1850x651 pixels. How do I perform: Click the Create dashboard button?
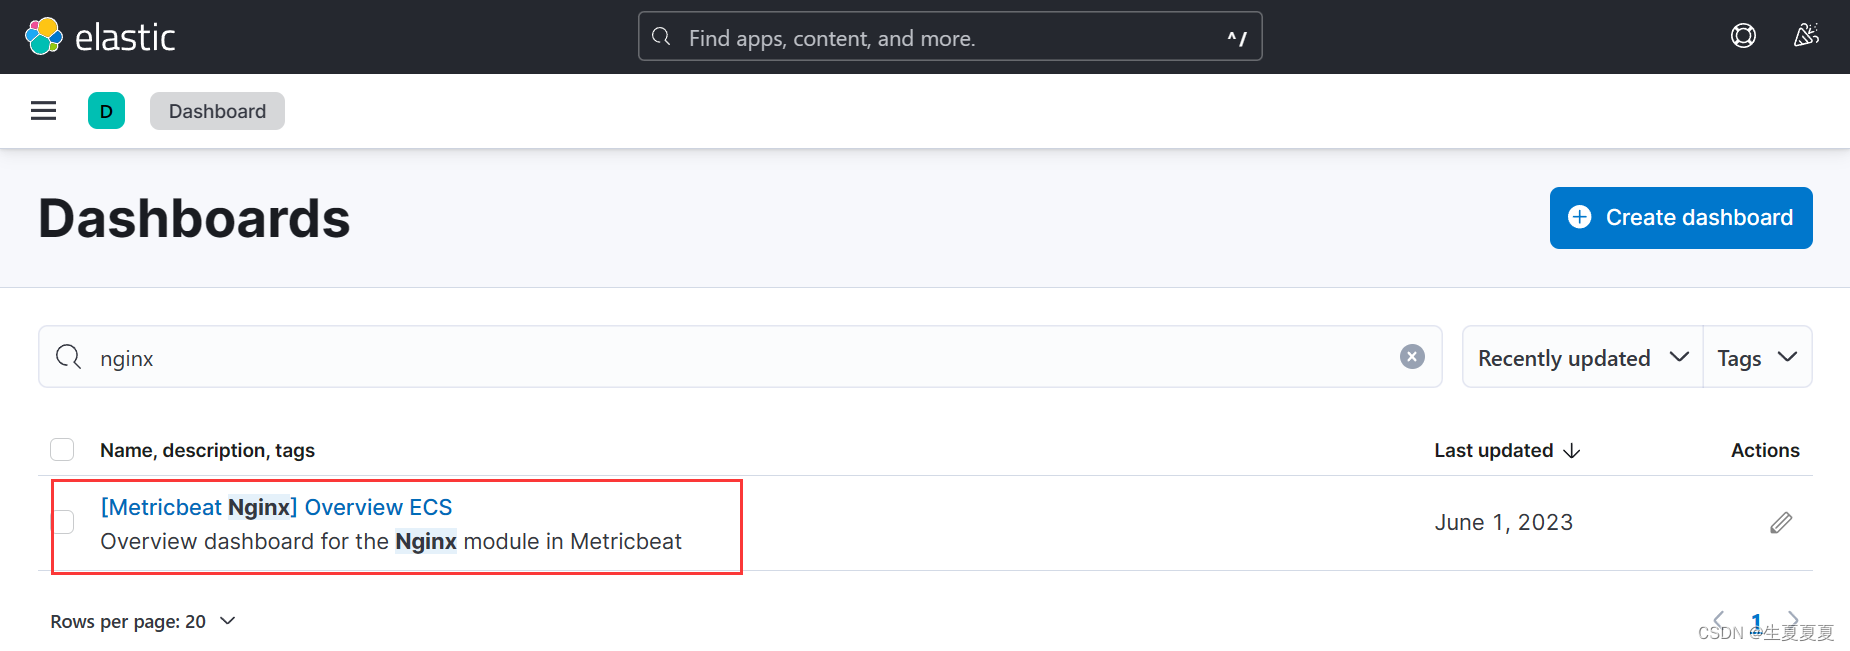point(1681,218)
